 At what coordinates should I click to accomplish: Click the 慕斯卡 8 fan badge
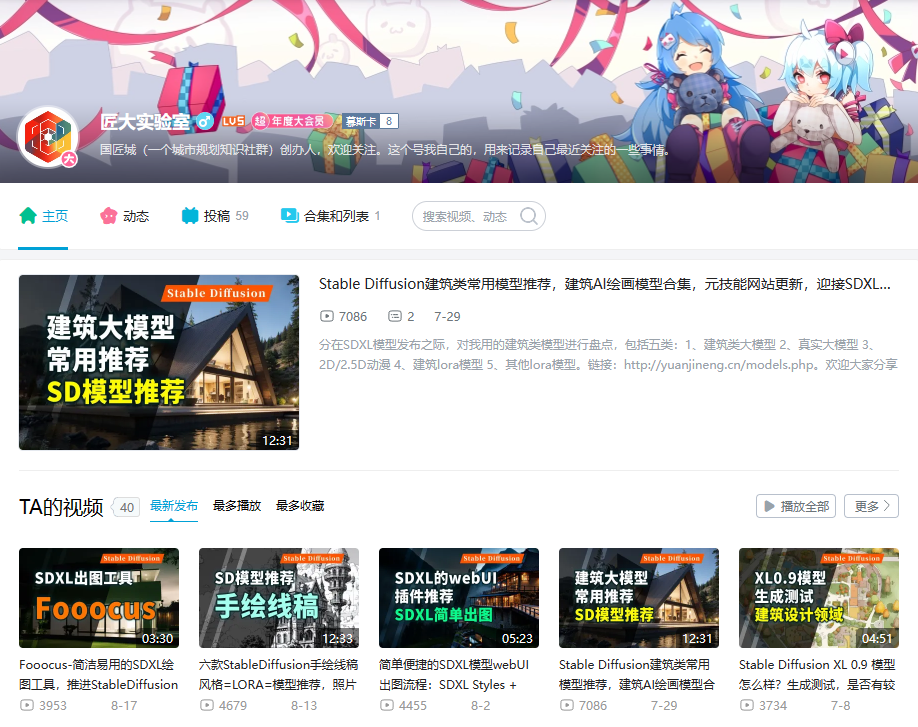(x=370, y=121)
